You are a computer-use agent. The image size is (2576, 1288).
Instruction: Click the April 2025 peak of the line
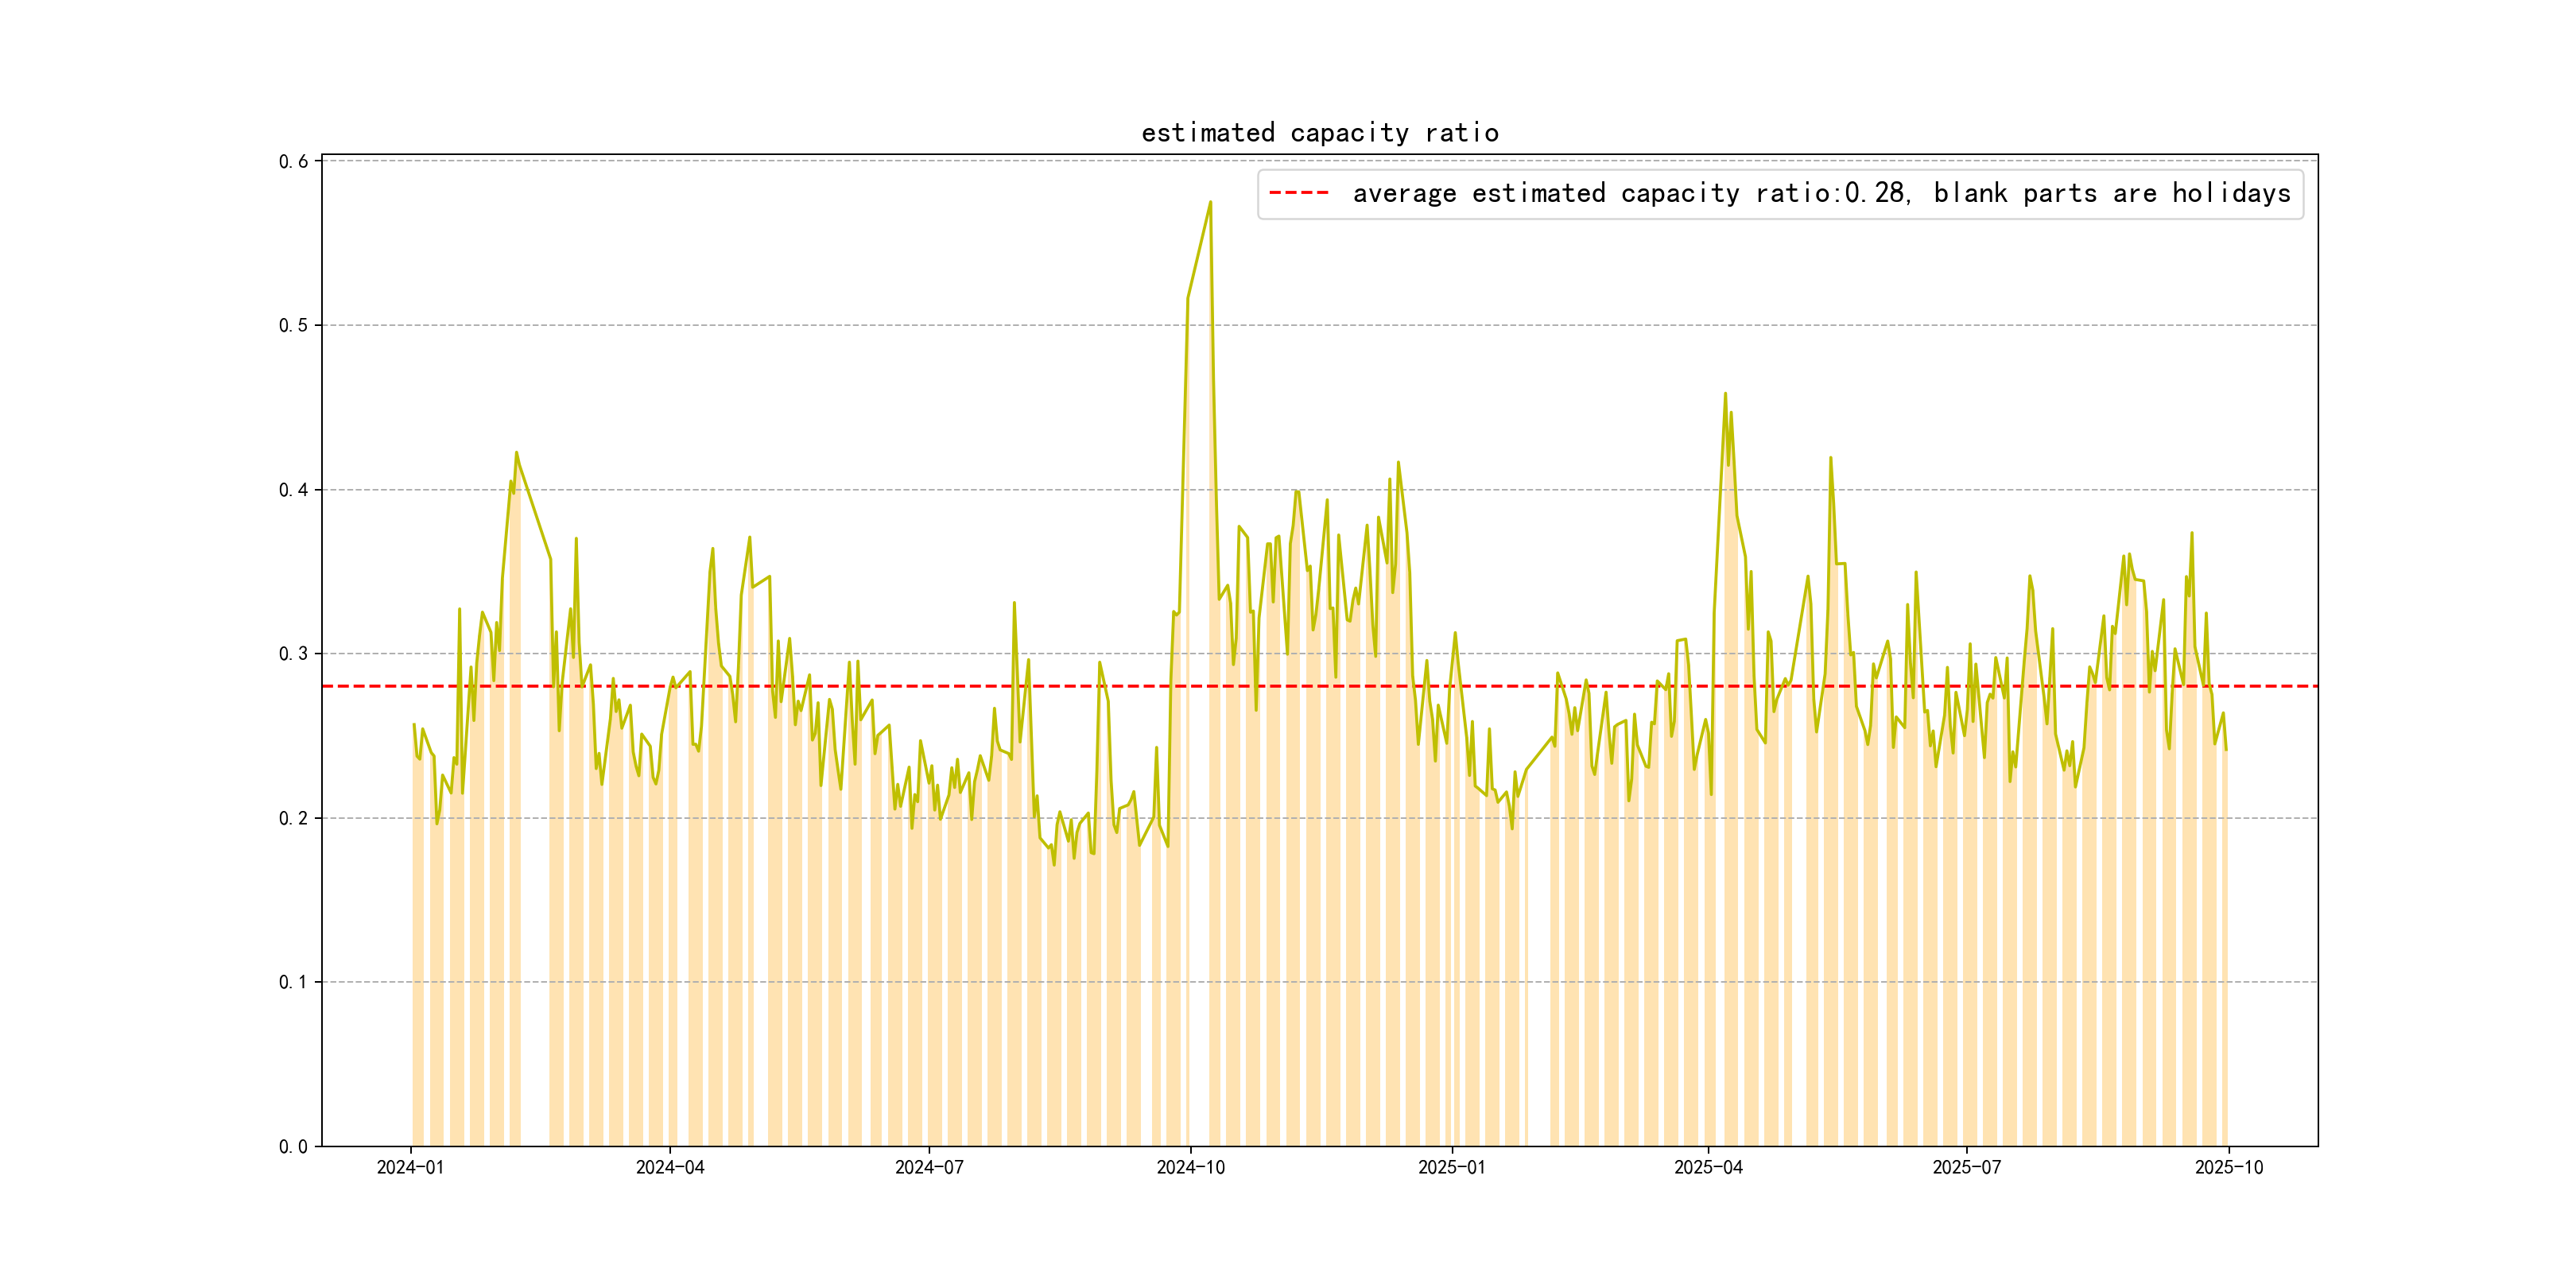point(1725,394)
